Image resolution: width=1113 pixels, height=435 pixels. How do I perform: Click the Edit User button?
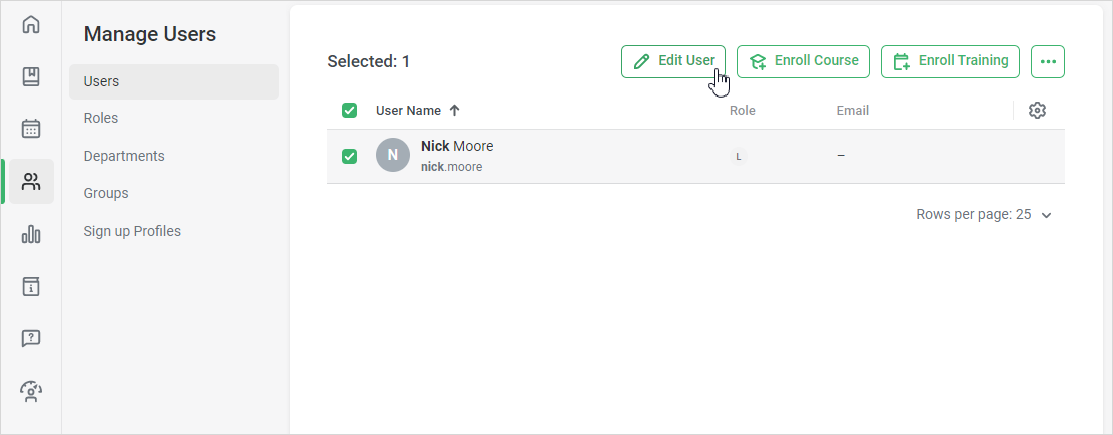coord(674,61)
